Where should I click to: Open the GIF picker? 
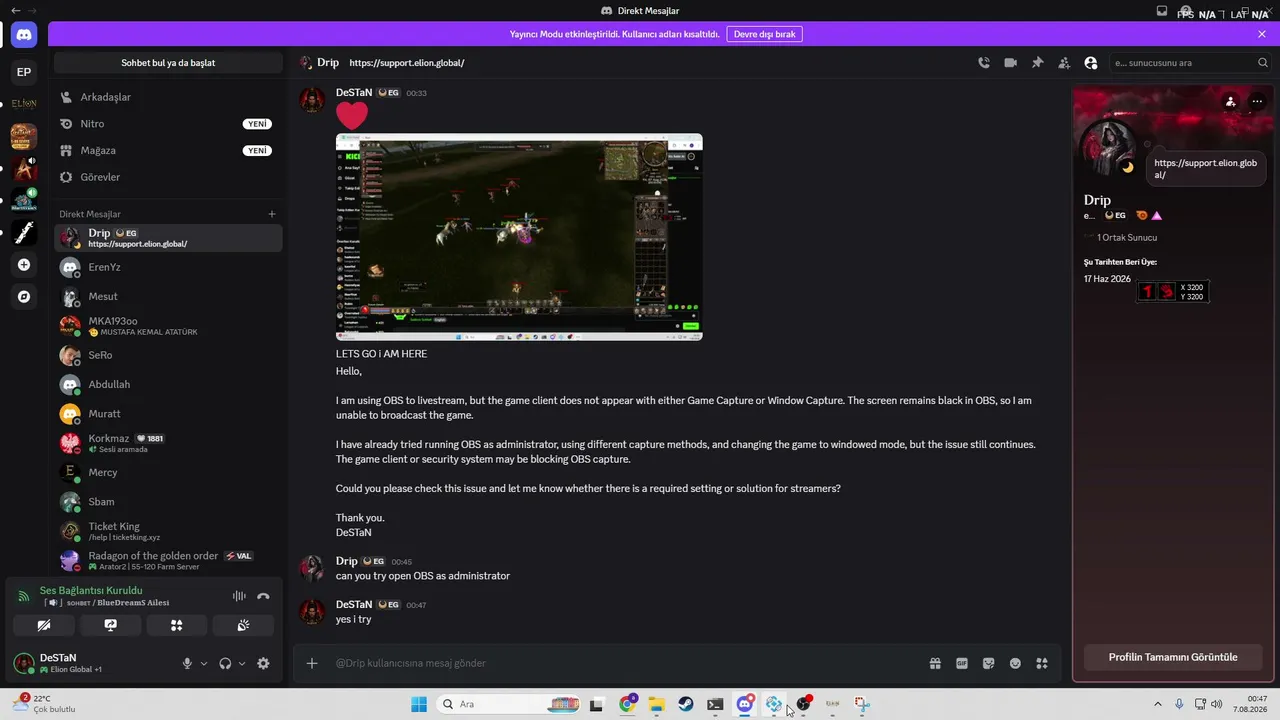click(962, 663)
